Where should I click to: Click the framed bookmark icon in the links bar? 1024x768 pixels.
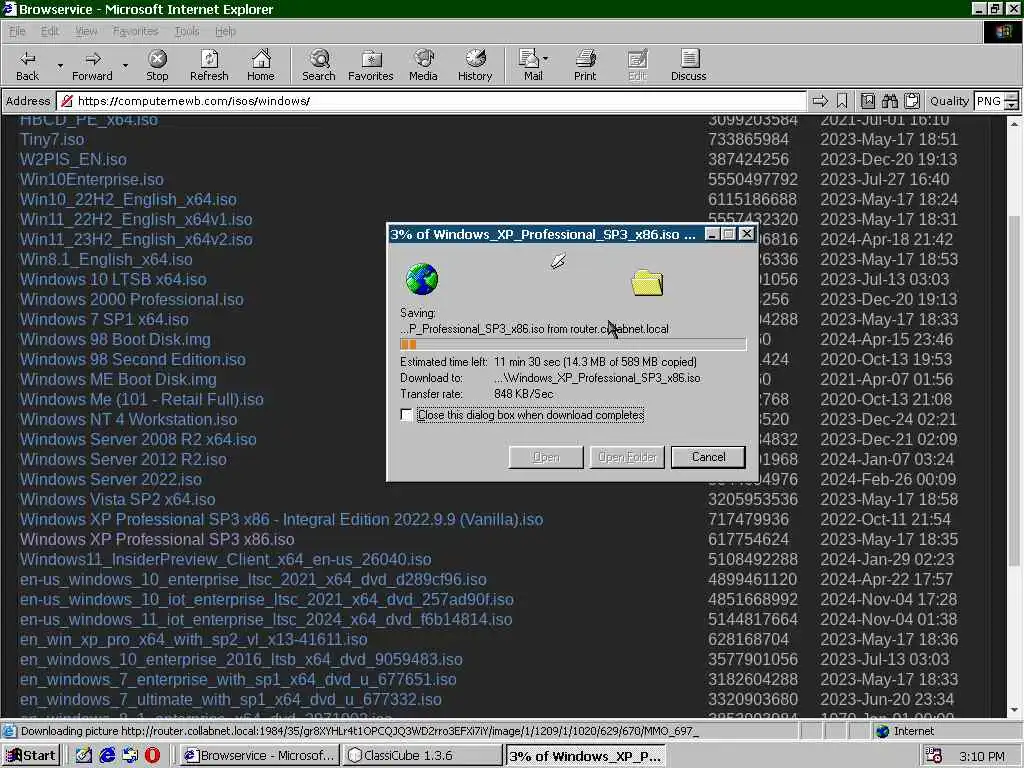(867, 101)
